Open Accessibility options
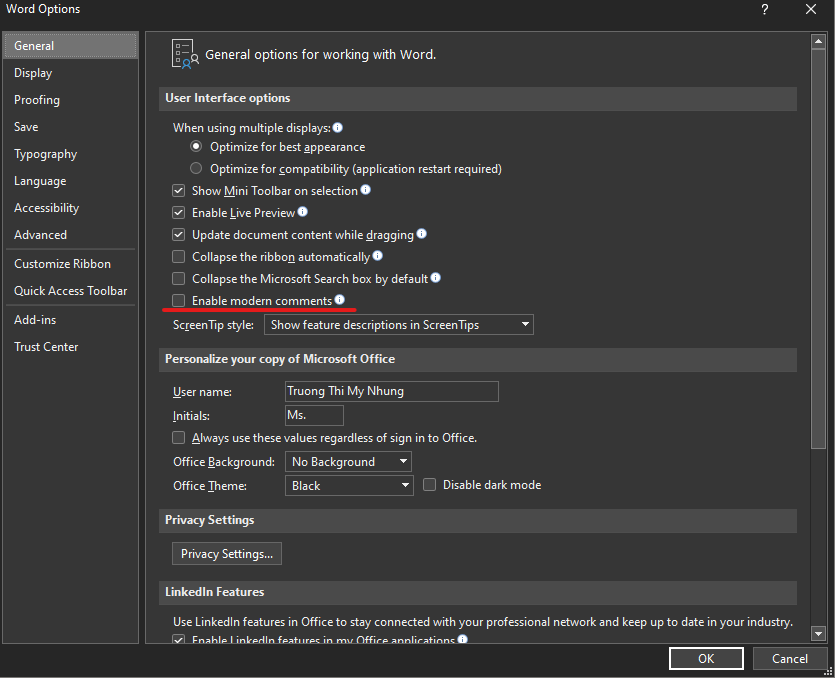The width and height of the screenshot is (835, 678). coord(70,208)
